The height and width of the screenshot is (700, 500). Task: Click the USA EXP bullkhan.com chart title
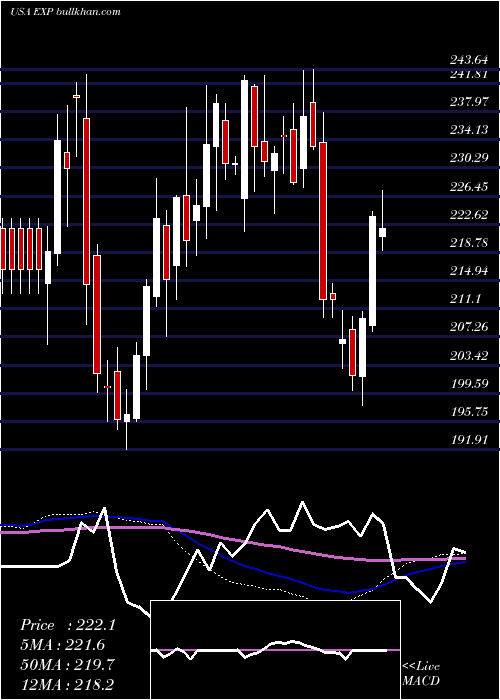[65, 12]
